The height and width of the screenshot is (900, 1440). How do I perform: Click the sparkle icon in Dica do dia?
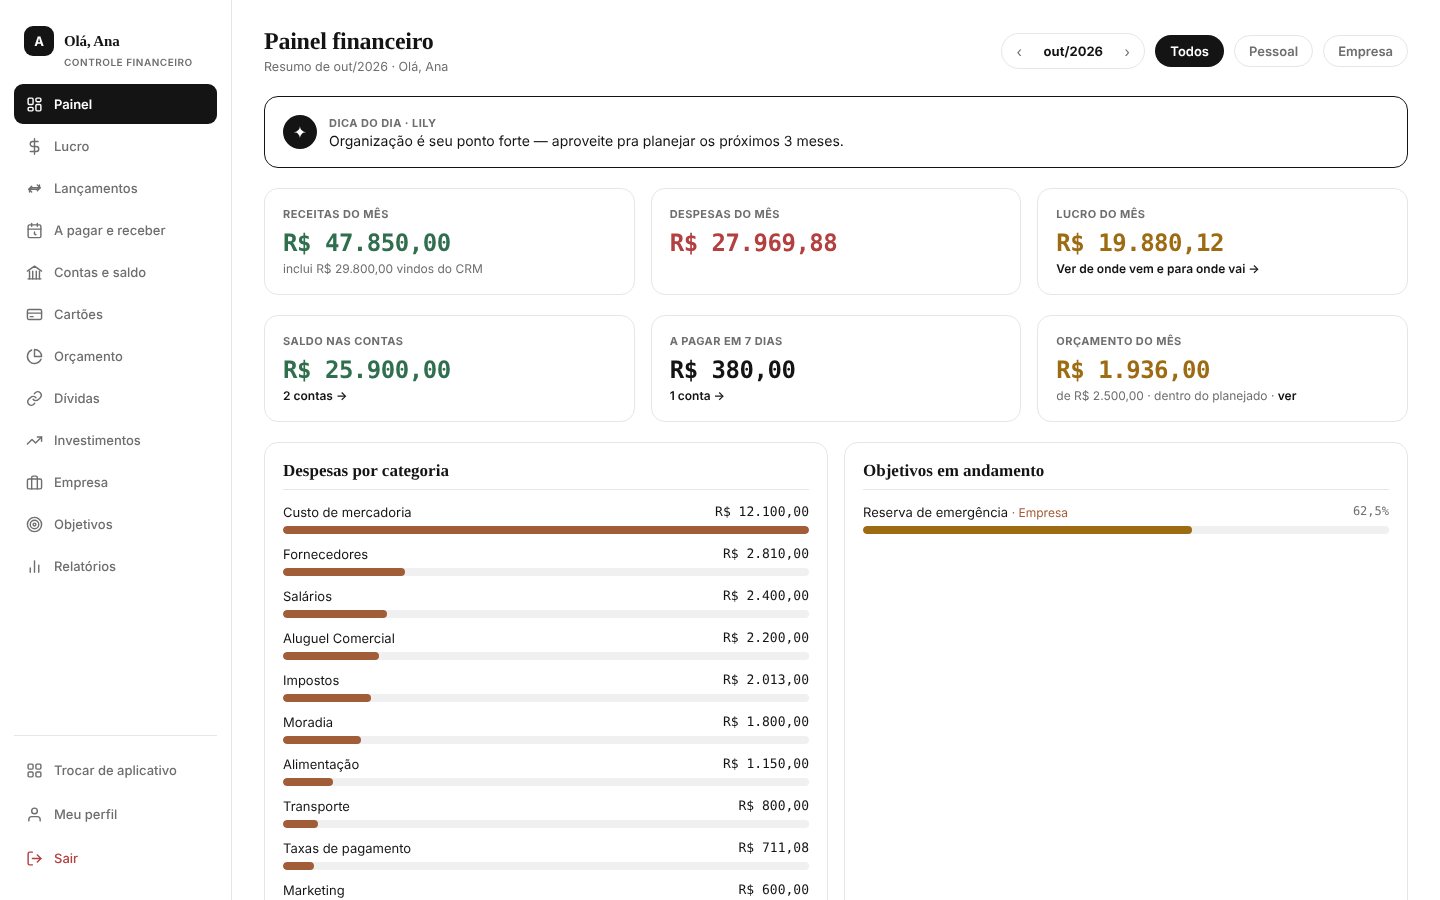coord(300,132)
